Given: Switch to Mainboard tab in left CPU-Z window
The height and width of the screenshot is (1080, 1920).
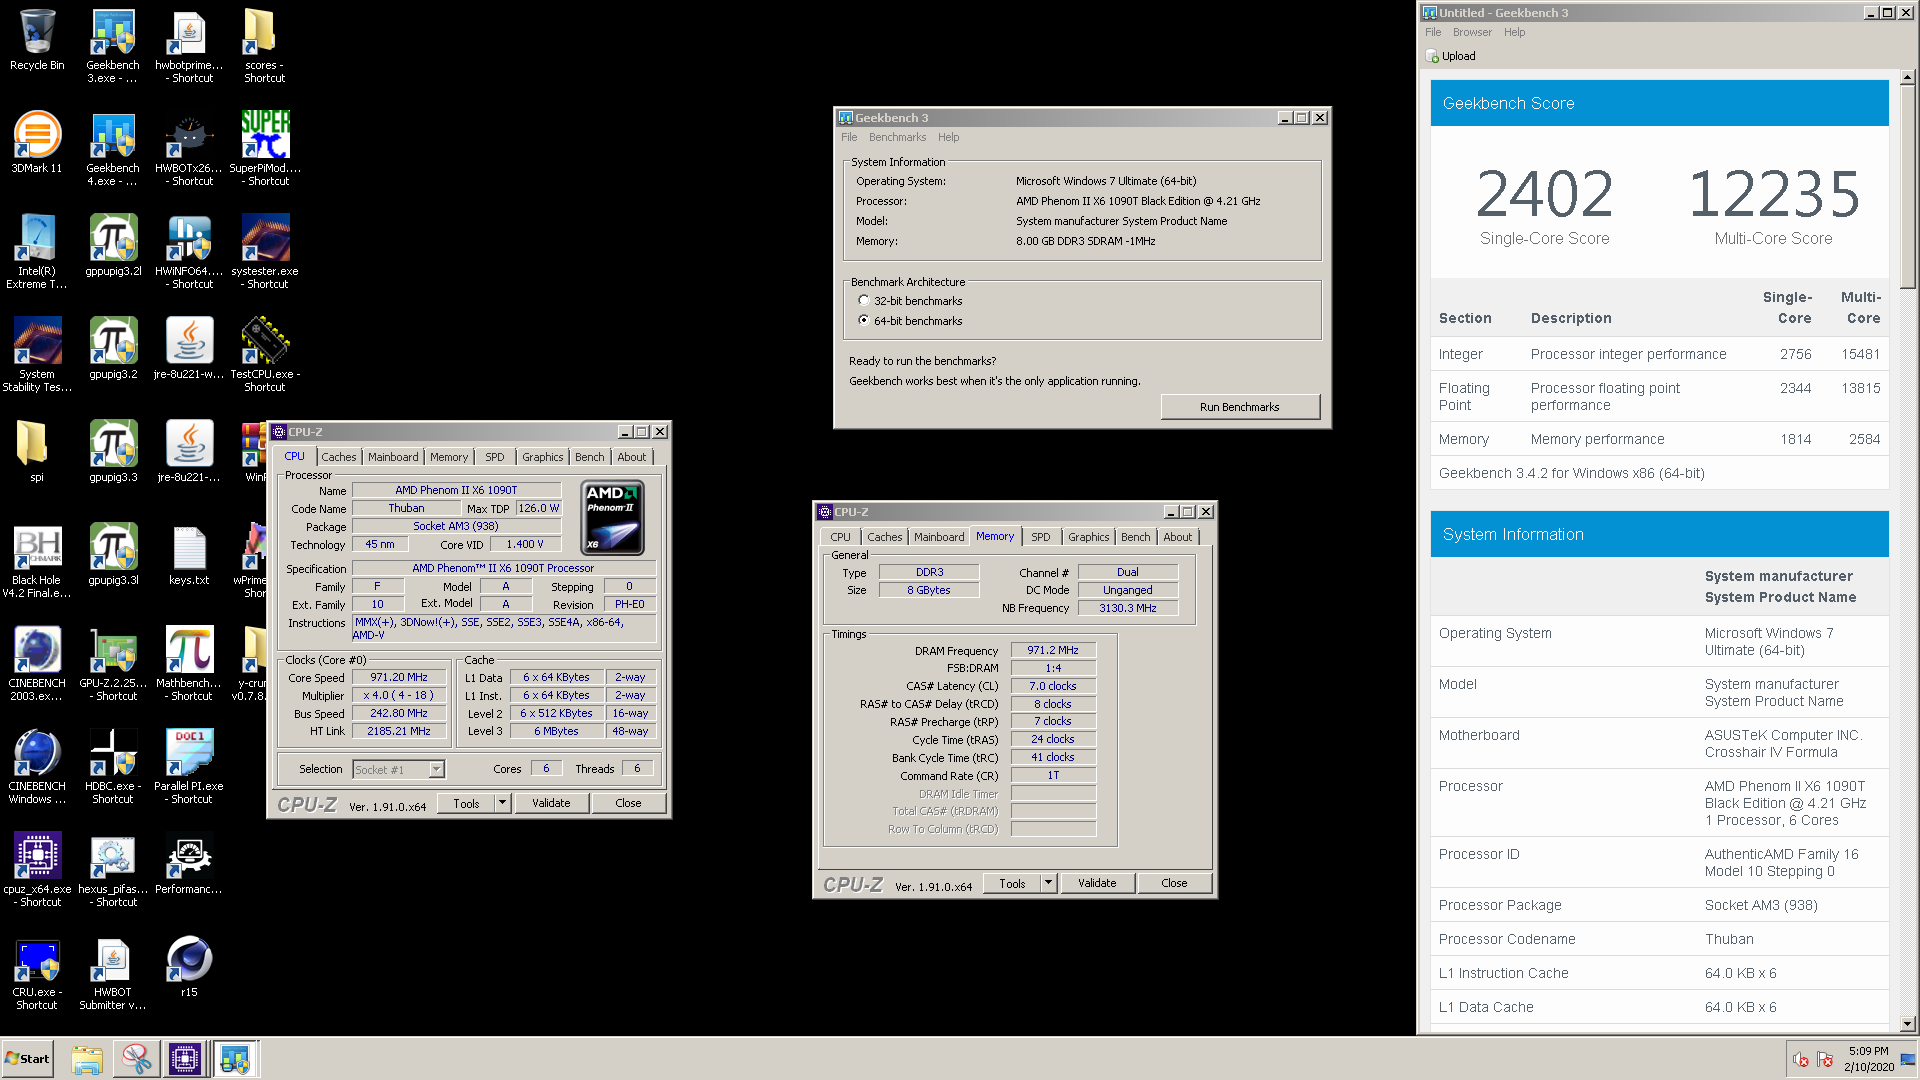Looking at the screenshot, I should (x=393, y=457).
